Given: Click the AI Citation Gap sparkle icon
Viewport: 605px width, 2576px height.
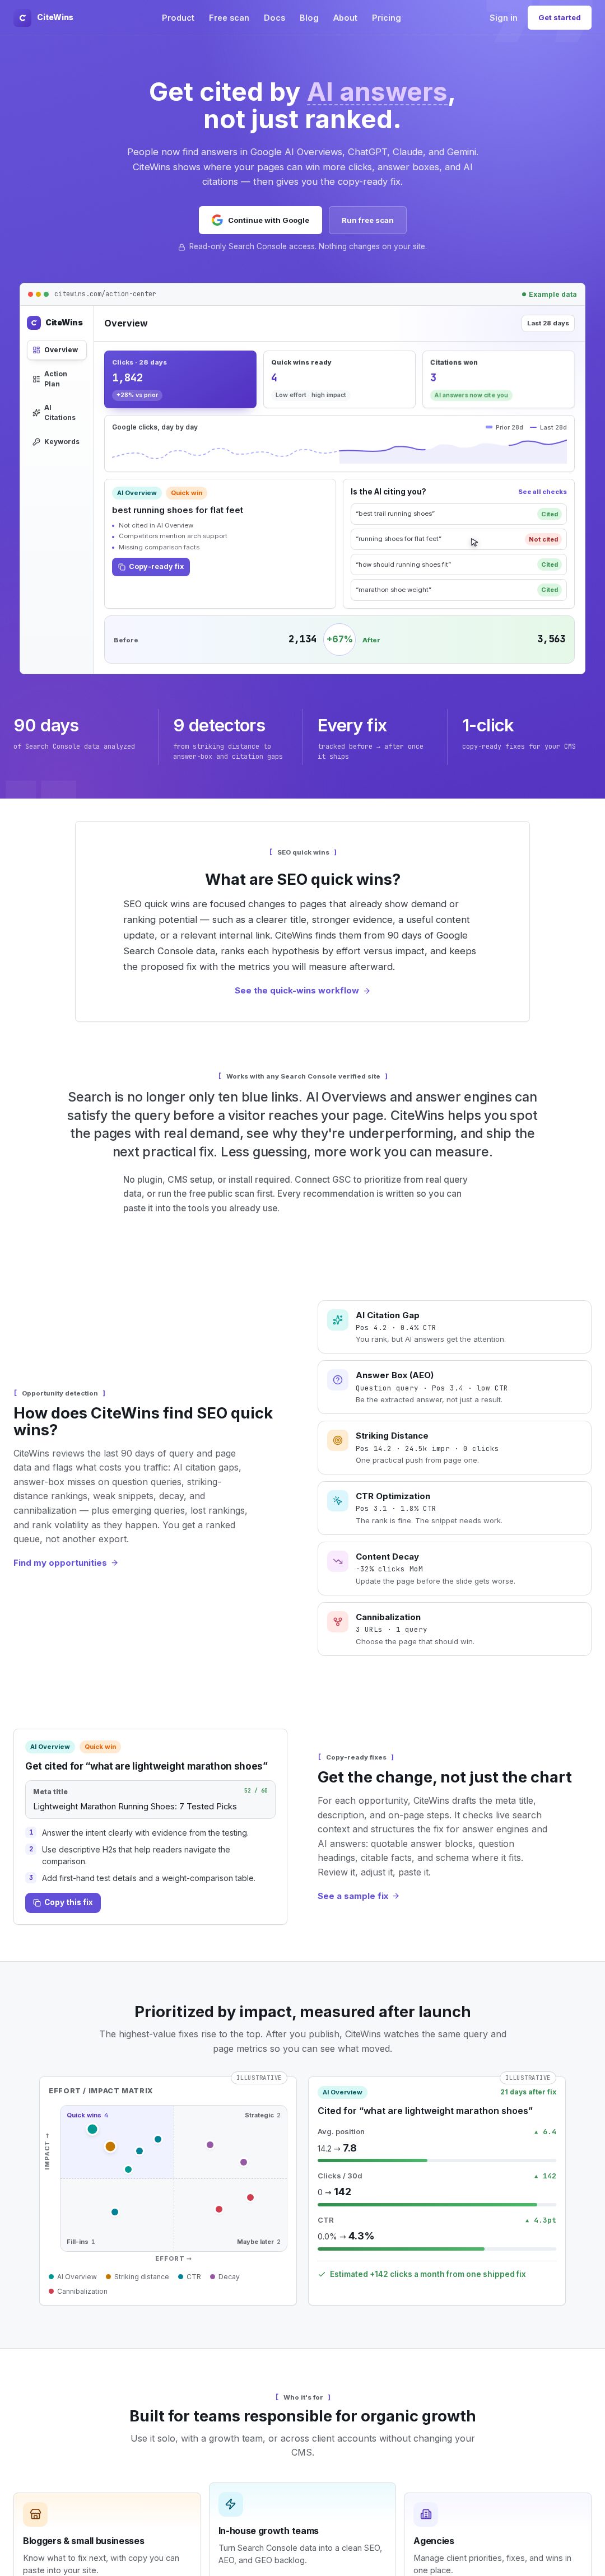Looking at the screenshot, I should coord(337,1319).
